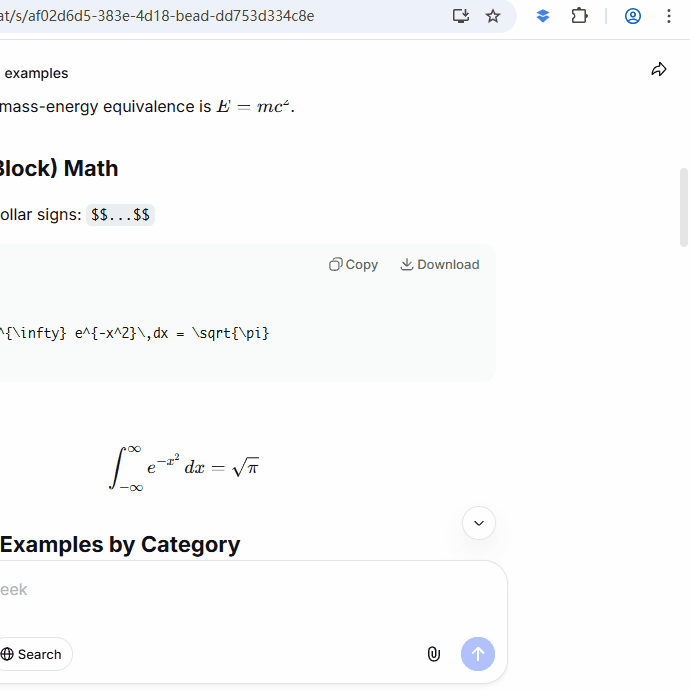The width and height of the screenshot is (690, 692).
Task: Click the "examples" chat title text
Action: click(36, 73)
